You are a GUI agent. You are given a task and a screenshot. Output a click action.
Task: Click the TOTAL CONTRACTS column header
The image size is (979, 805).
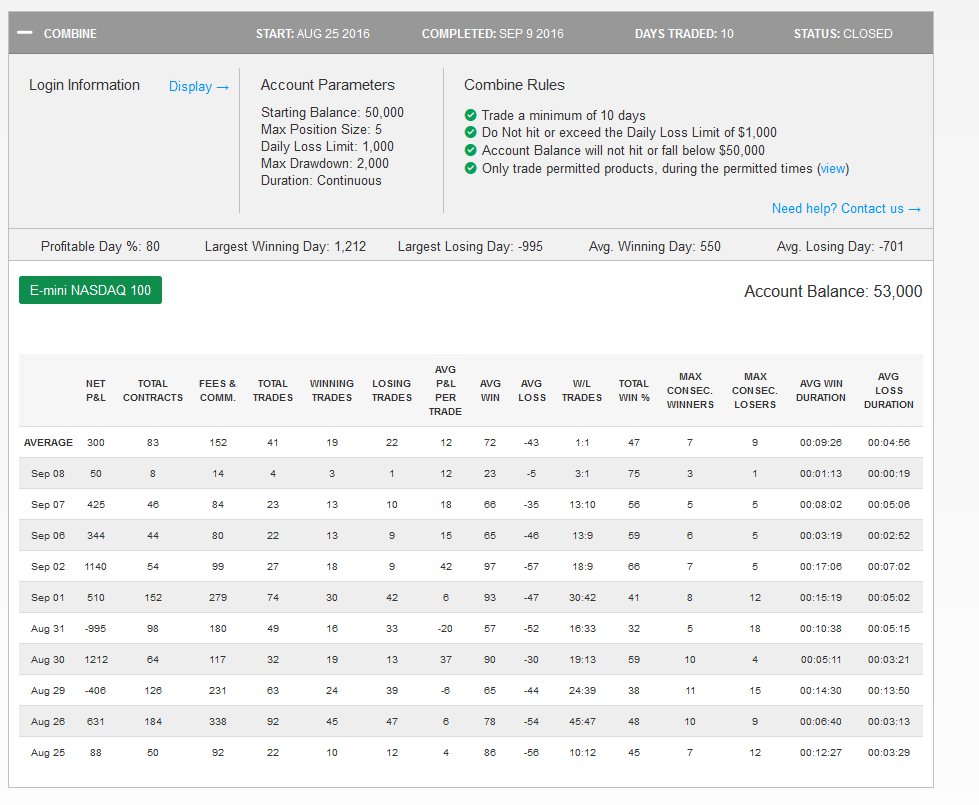(x=153, y=390)
